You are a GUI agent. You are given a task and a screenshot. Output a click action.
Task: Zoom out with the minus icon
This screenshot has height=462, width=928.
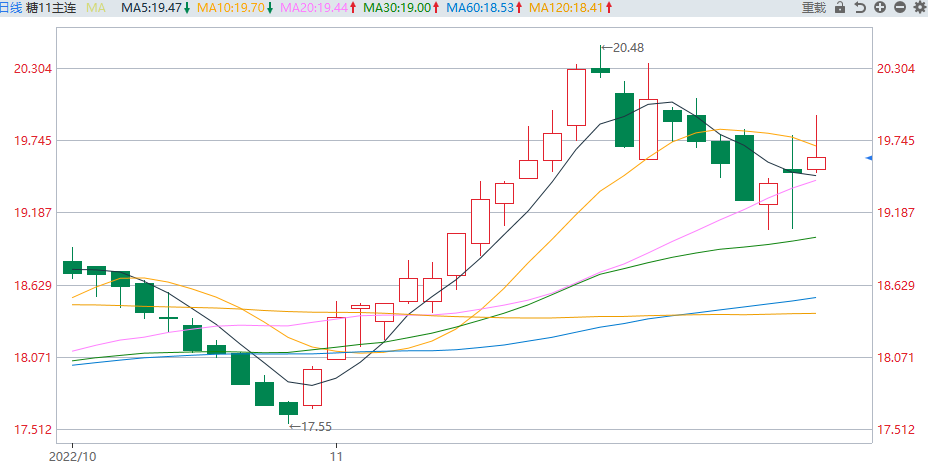(x=900, y=8)
